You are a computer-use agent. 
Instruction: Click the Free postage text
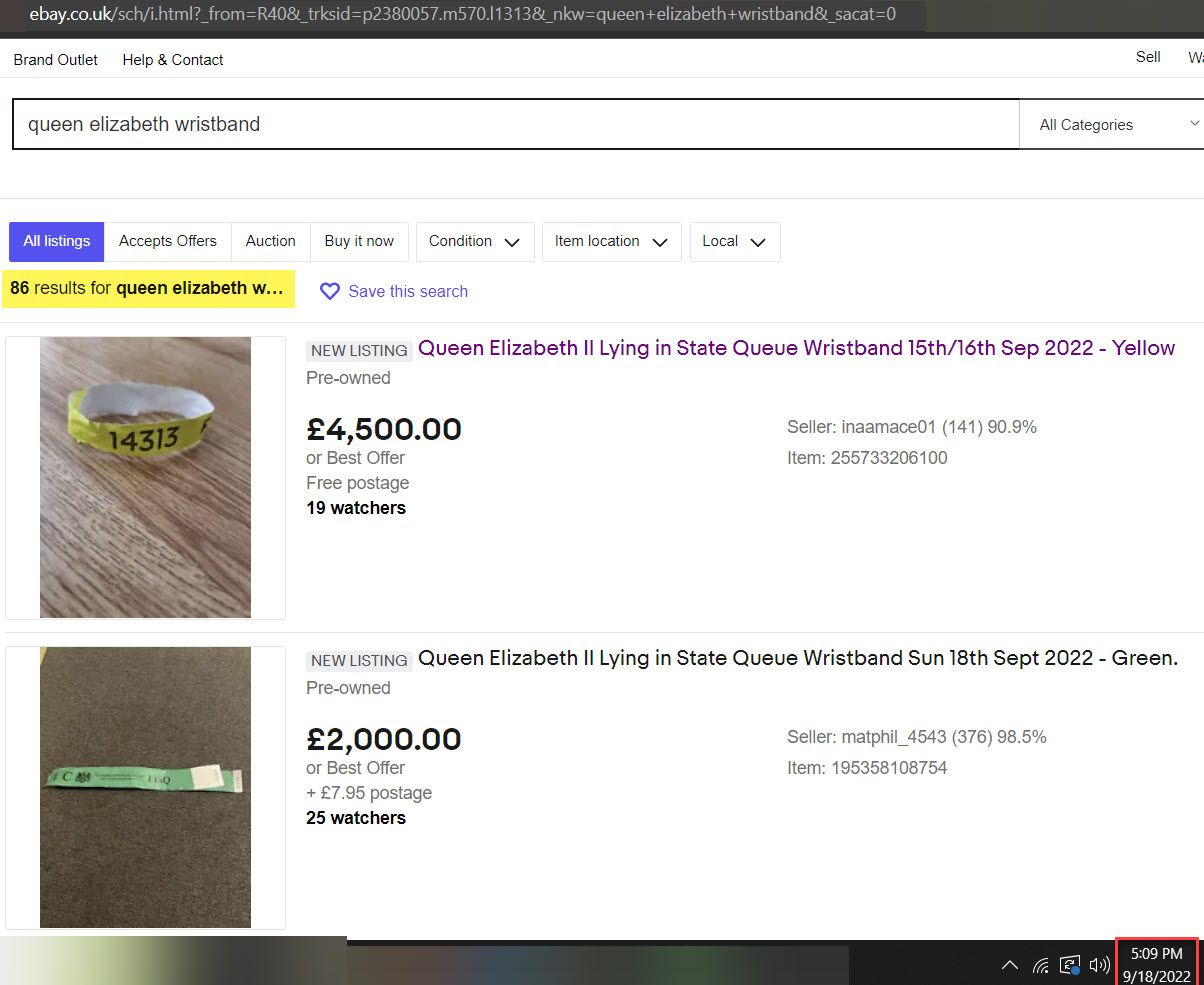point(358,483)
